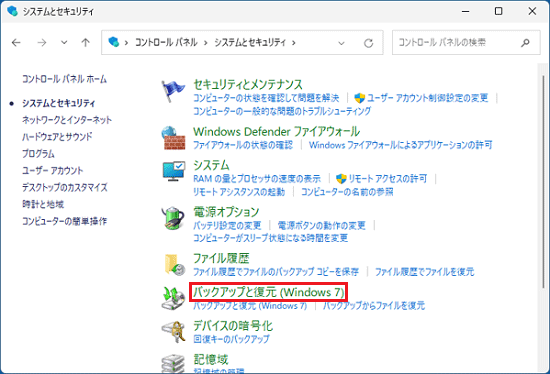Viewport: 550px width, 374px height.
Task: Open バックアップからファイルを復元
Action: pos(374,306)
